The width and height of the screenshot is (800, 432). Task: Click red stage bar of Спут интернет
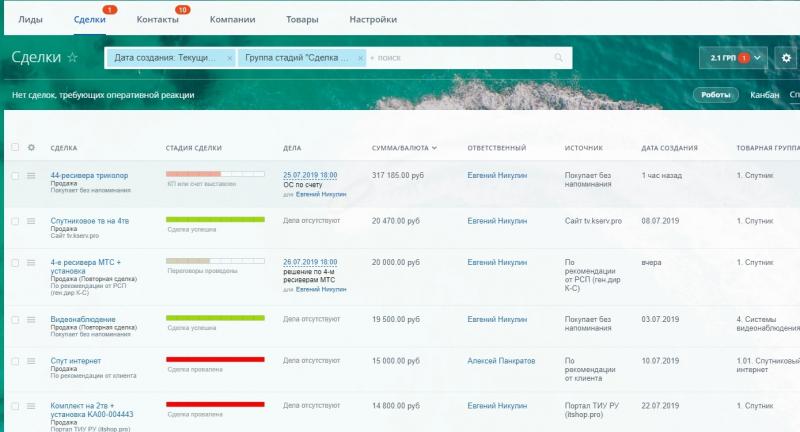[x=215, y=360]
